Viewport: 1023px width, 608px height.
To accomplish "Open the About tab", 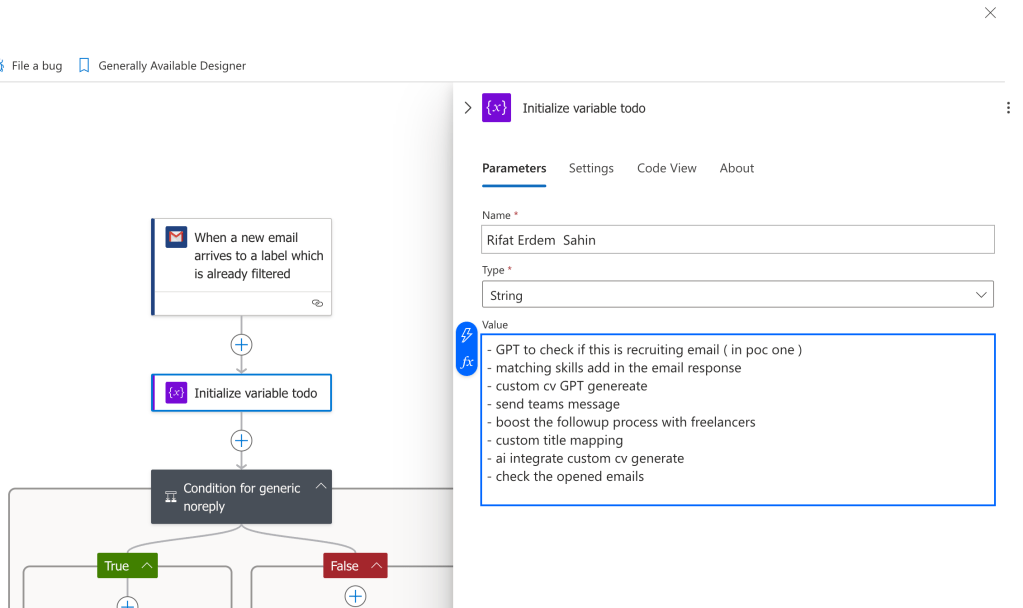I will pyautogui.click(x=737, y=168).
